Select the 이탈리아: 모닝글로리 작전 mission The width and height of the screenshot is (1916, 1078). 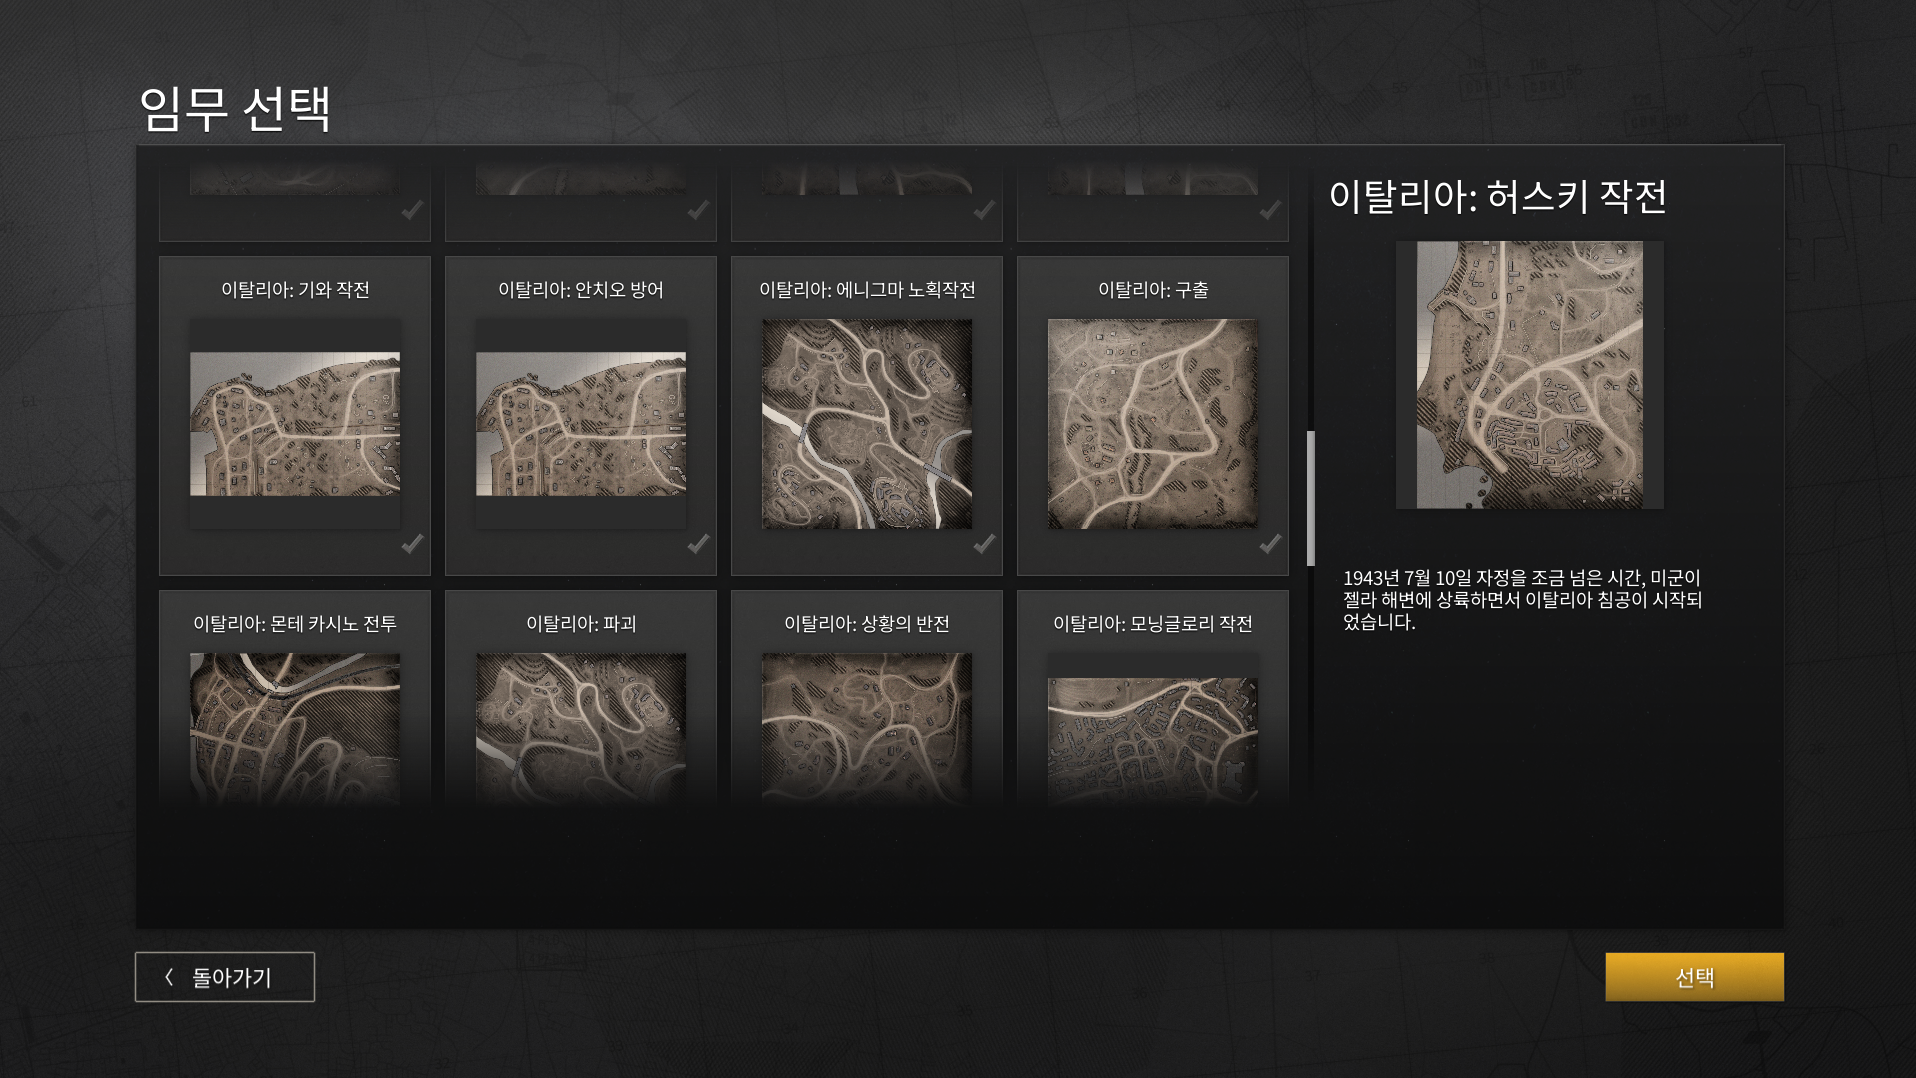point(1153,700)
